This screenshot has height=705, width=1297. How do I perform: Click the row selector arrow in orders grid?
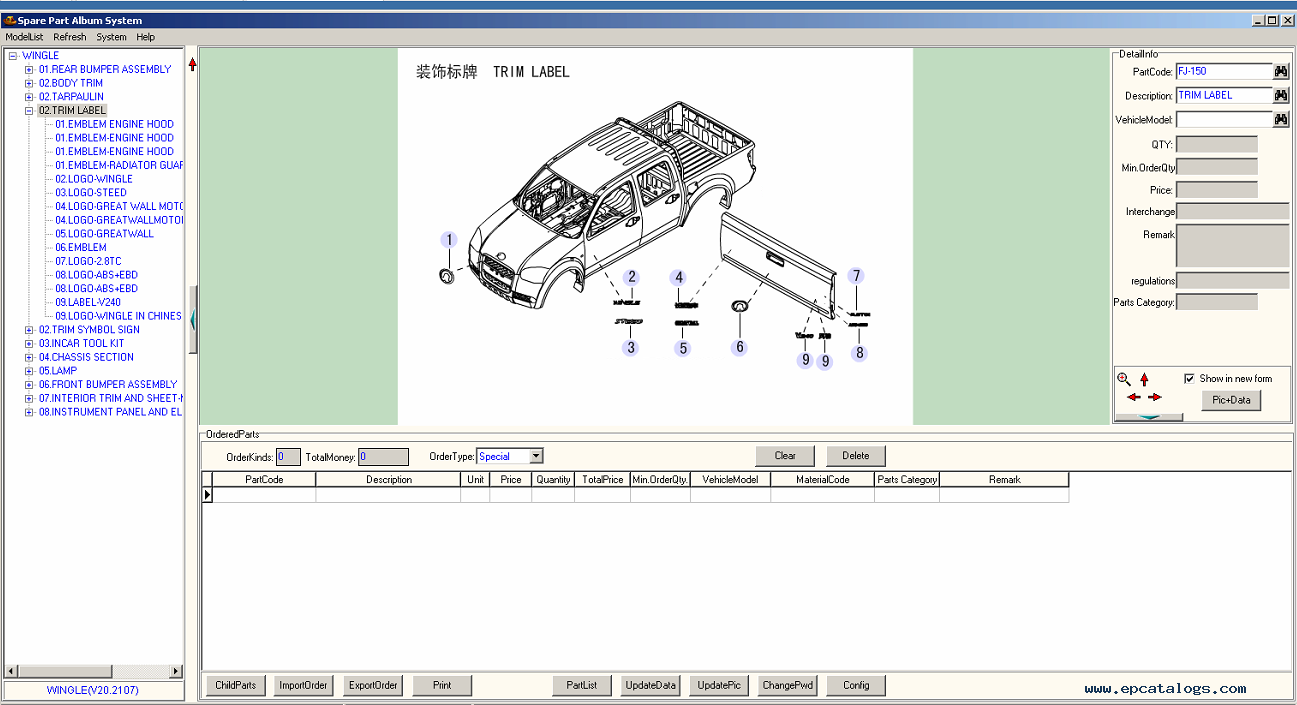pos(207,495)
